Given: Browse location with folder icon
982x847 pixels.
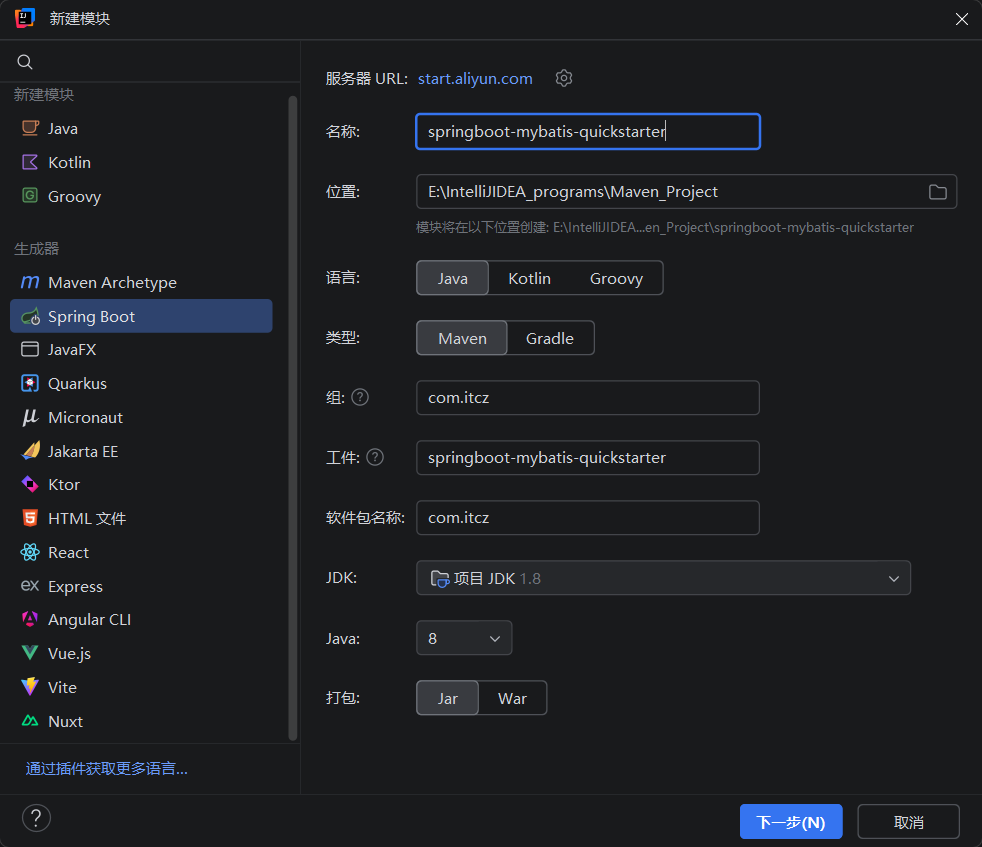Looking at the screenshot, I should 938,192.
